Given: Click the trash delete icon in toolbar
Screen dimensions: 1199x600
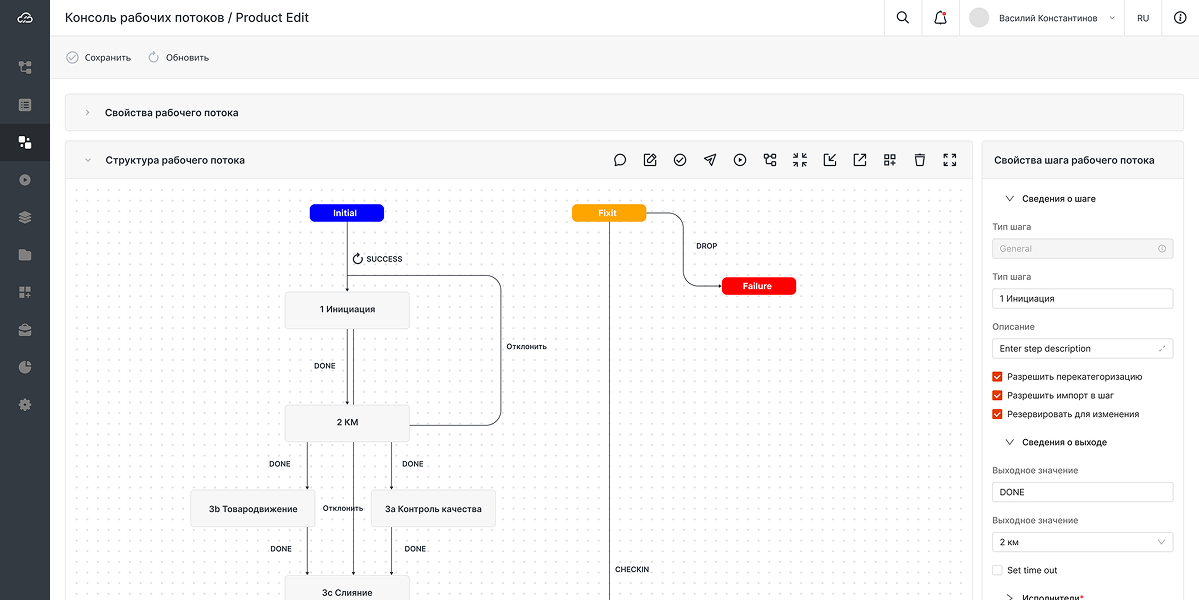Looking at the screenshot, I should (x=920, y=160).
